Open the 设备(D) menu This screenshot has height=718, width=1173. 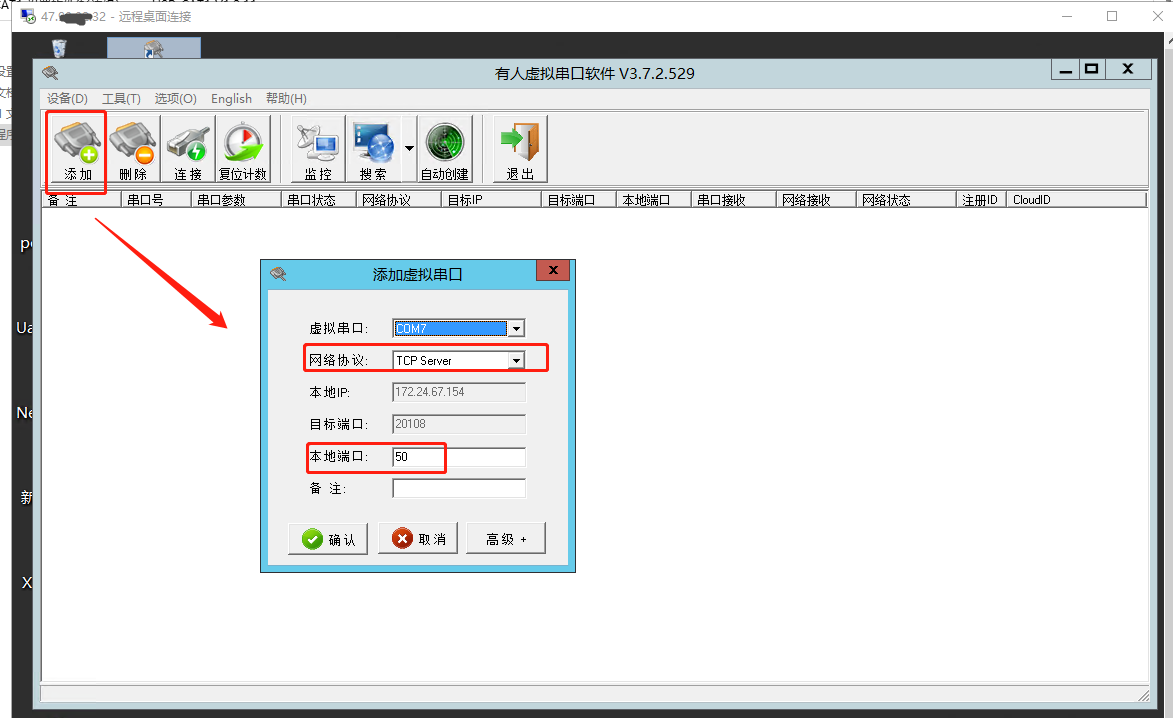coord(67,99)
